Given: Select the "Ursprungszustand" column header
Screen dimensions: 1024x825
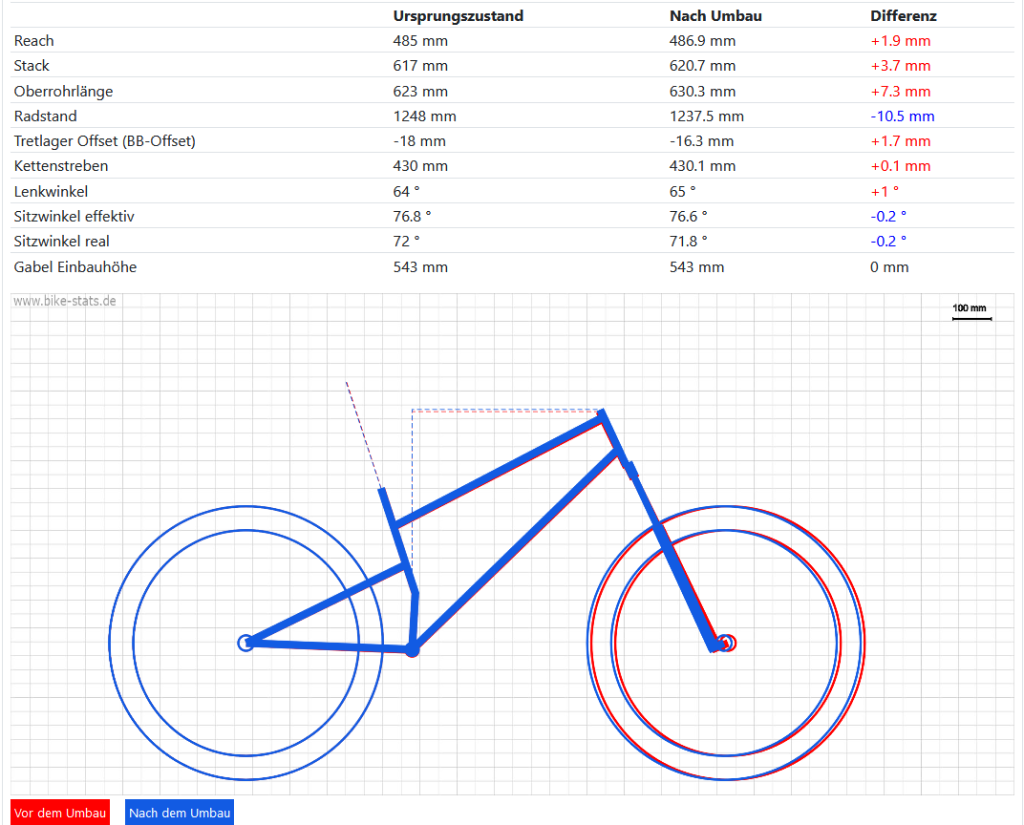Looking at the screenshot, I should click(458, 16).
